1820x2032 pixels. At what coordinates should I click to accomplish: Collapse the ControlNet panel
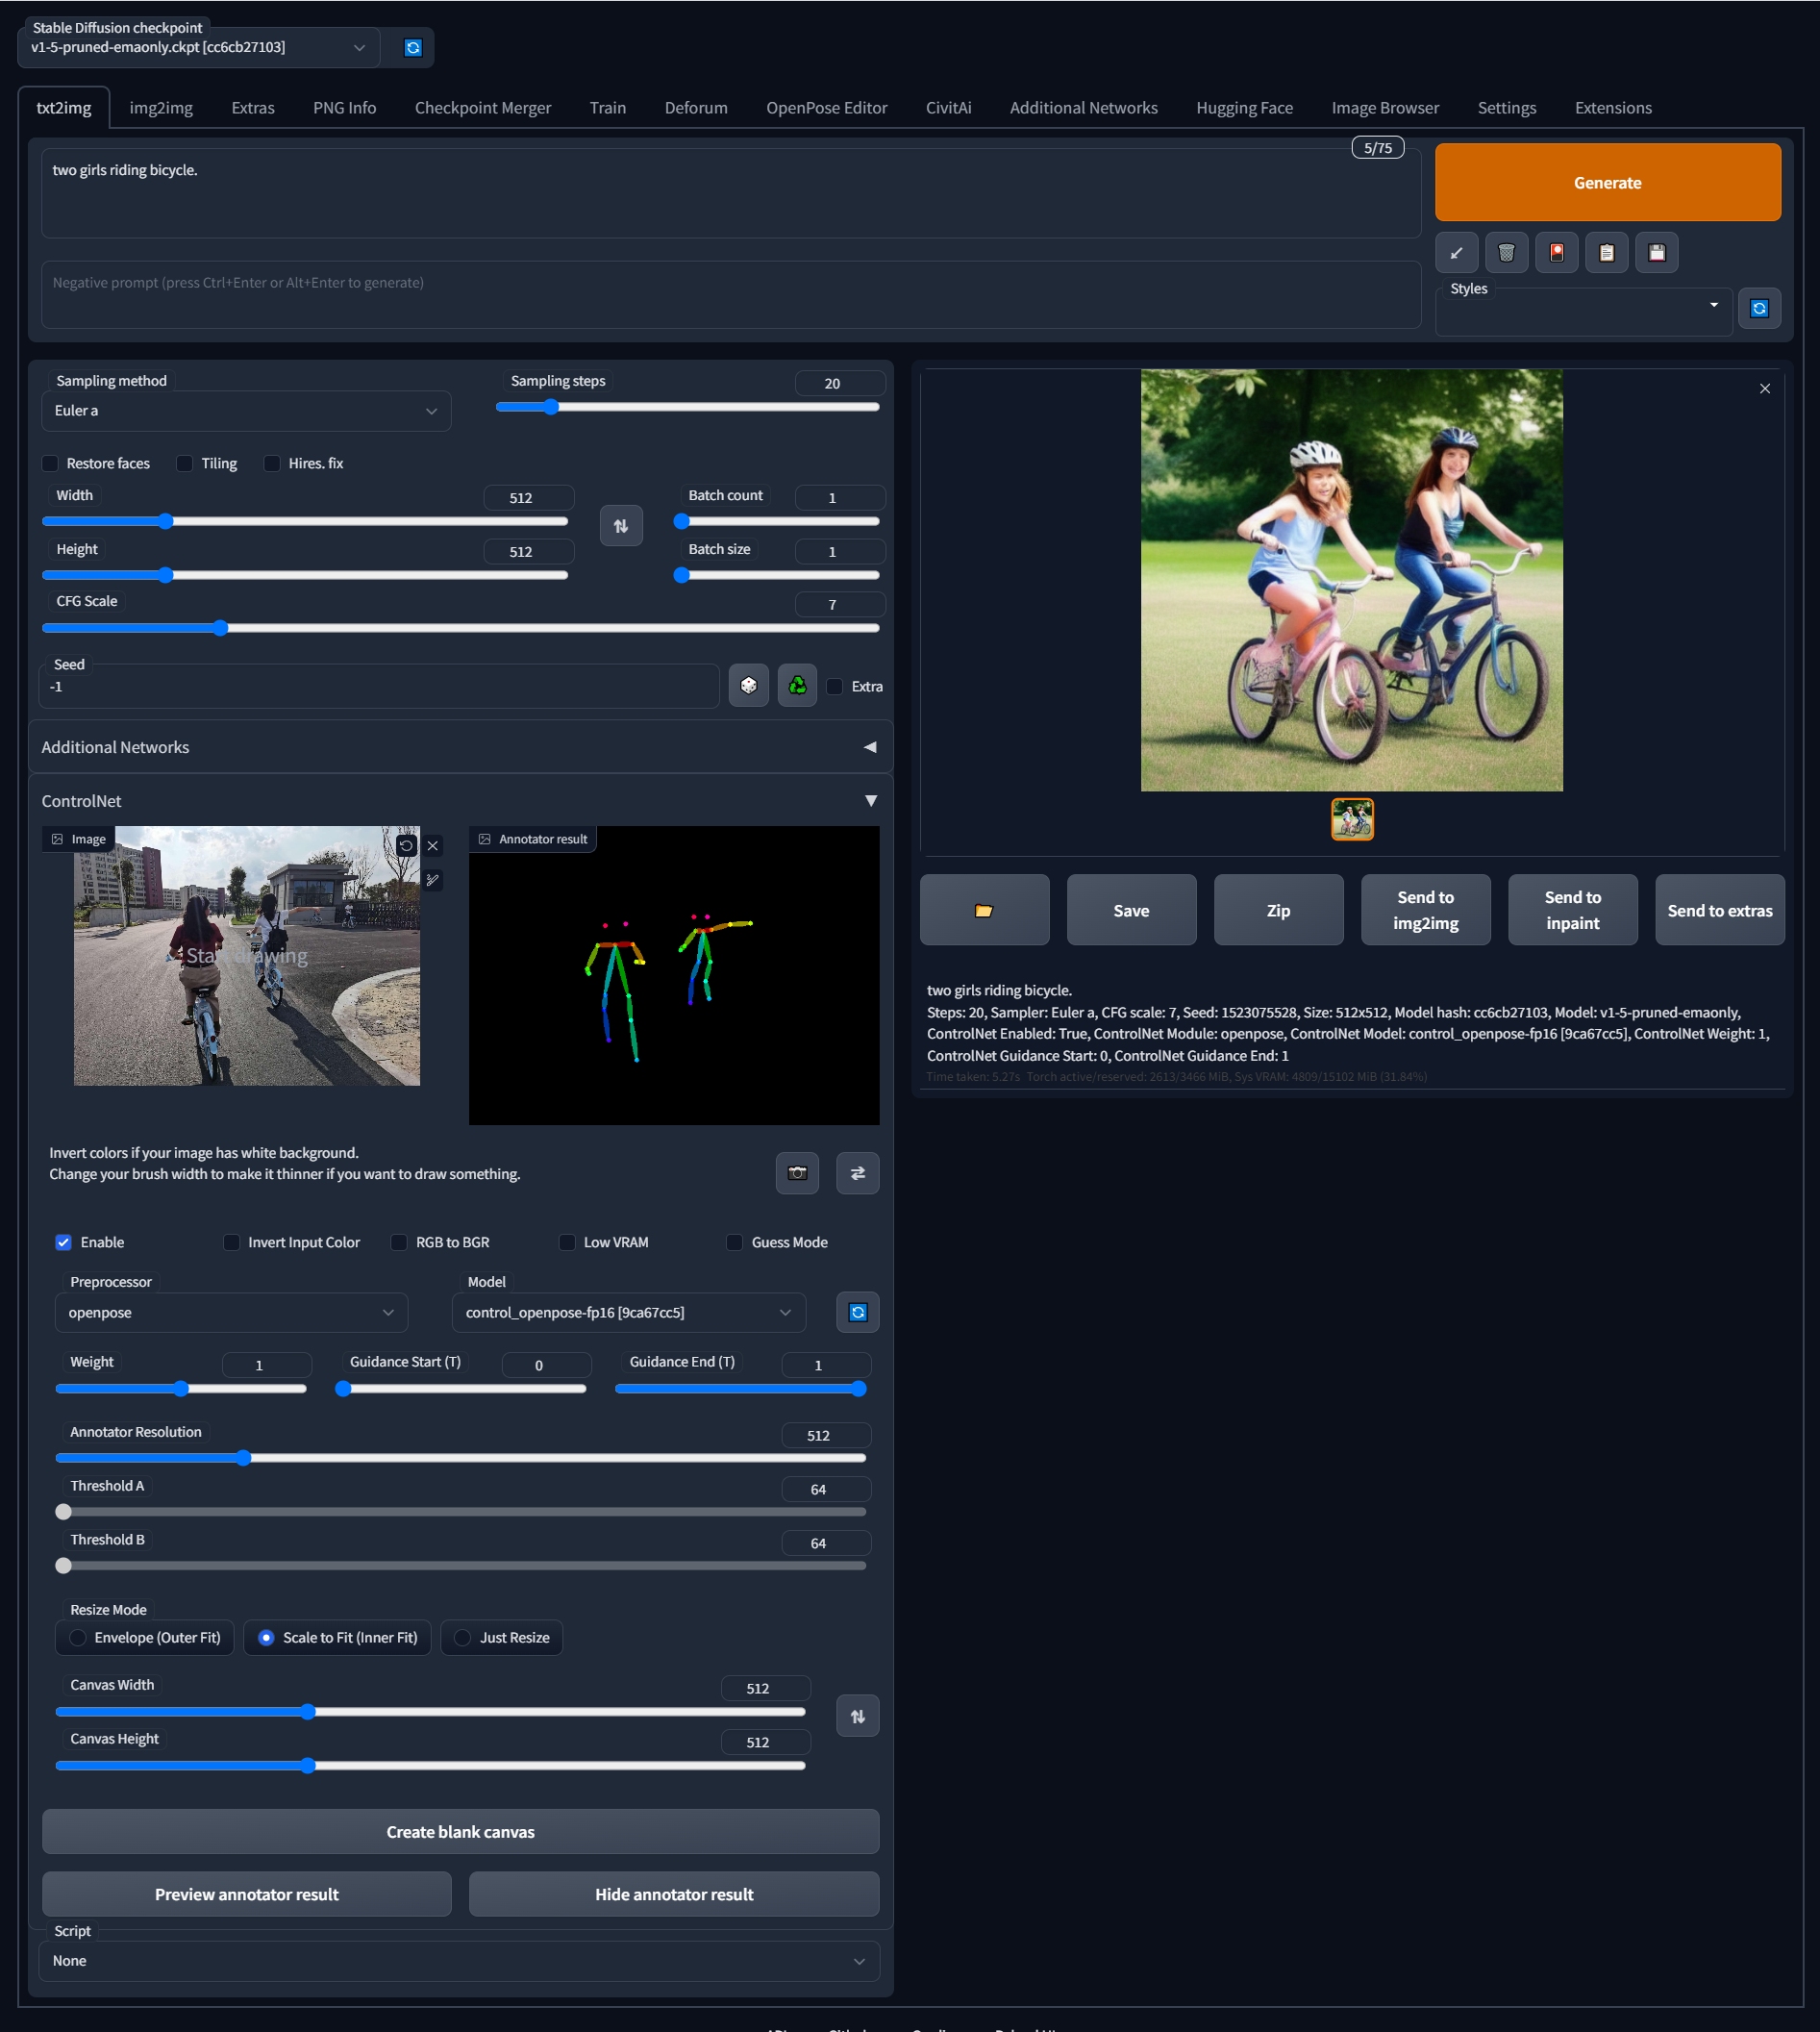(x=869, y=799)
